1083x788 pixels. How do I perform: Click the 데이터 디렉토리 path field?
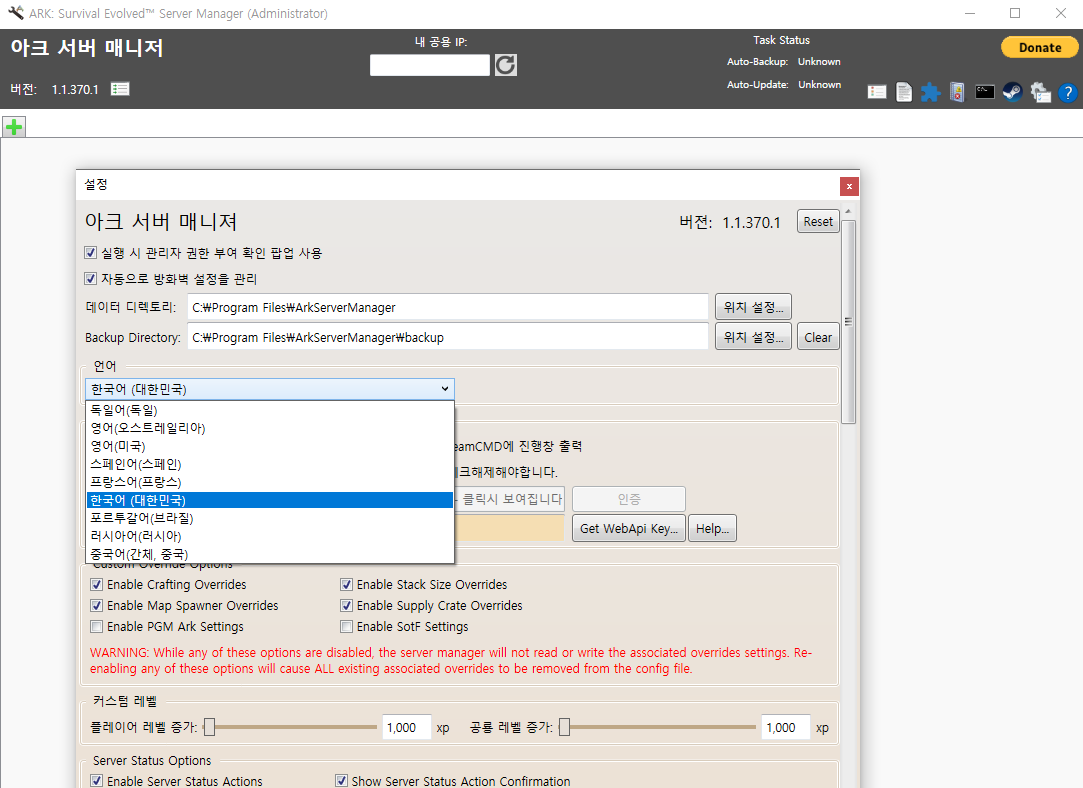point(448,307)
